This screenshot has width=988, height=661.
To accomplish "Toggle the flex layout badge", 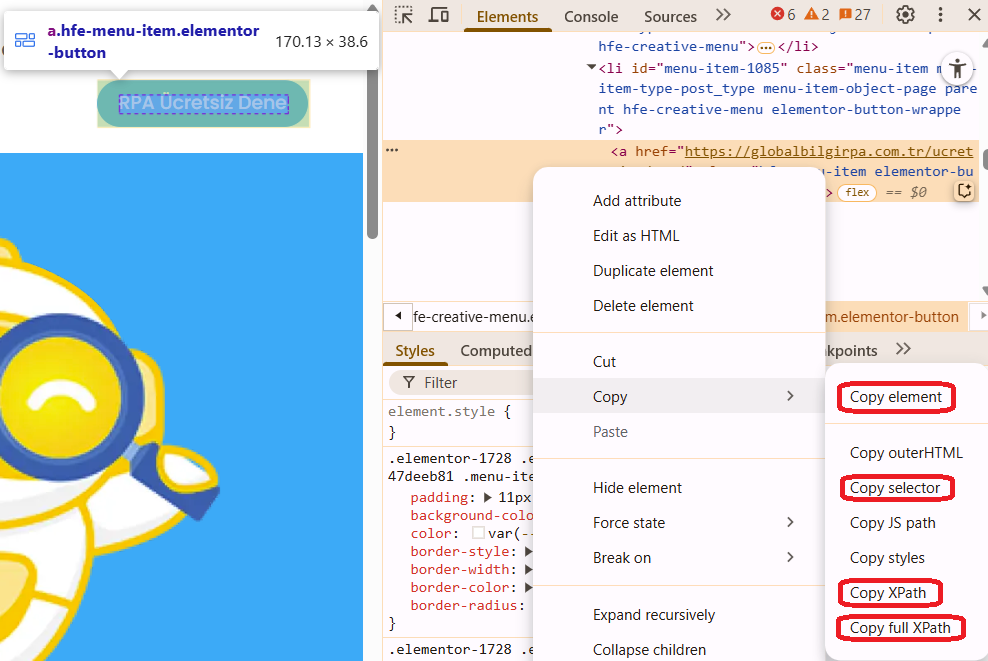I will (x=857, y=192).
